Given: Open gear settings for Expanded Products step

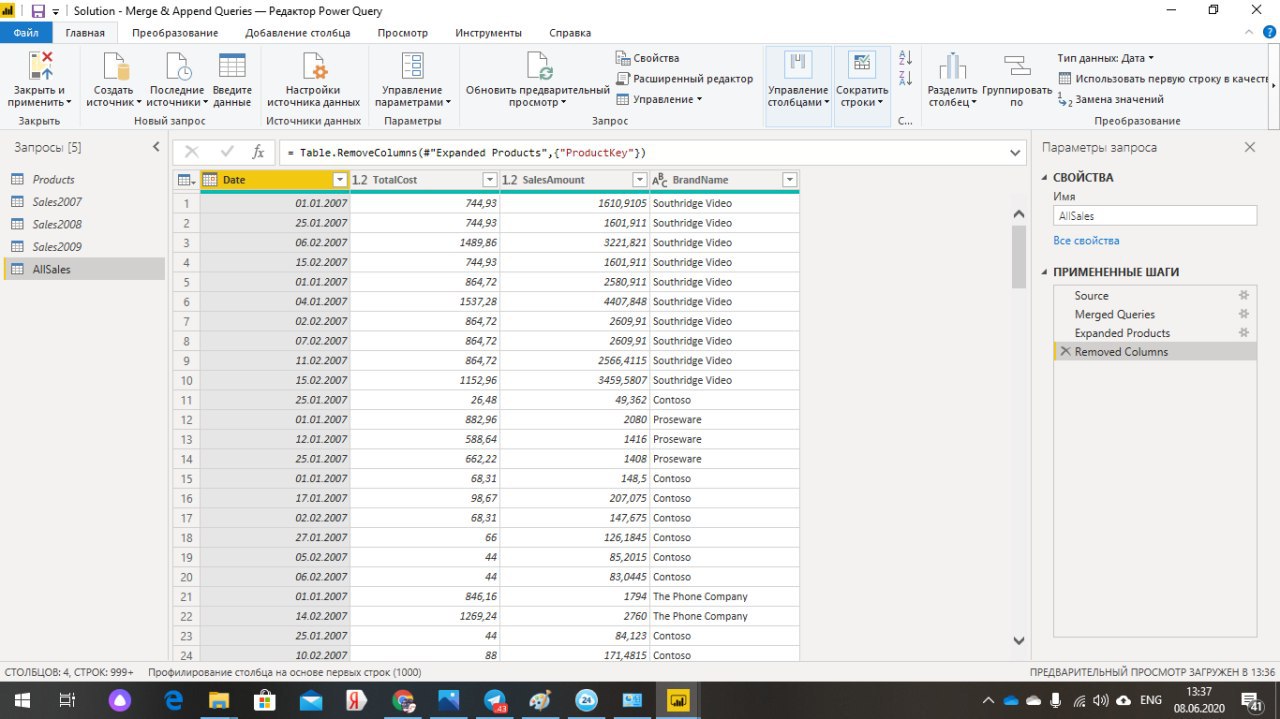Looking at the screenshot, I should coord(1244,333).
